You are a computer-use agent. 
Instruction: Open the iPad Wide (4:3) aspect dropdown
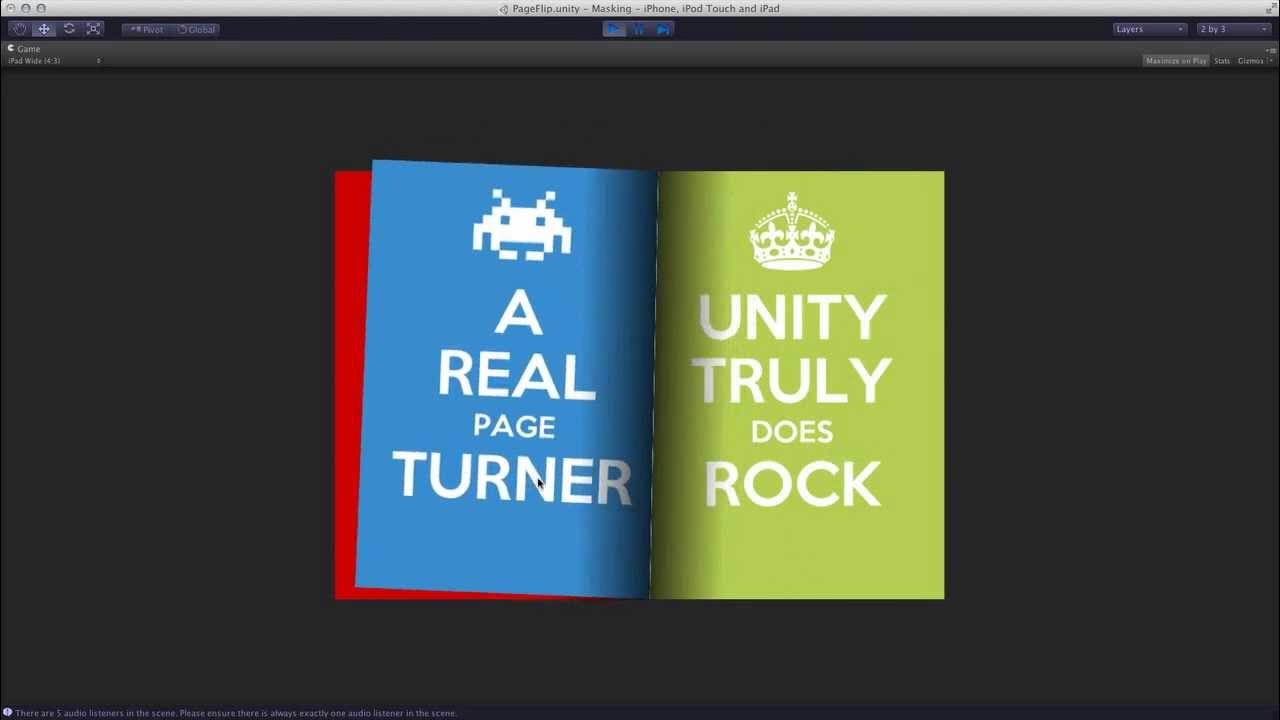point(54,61)
